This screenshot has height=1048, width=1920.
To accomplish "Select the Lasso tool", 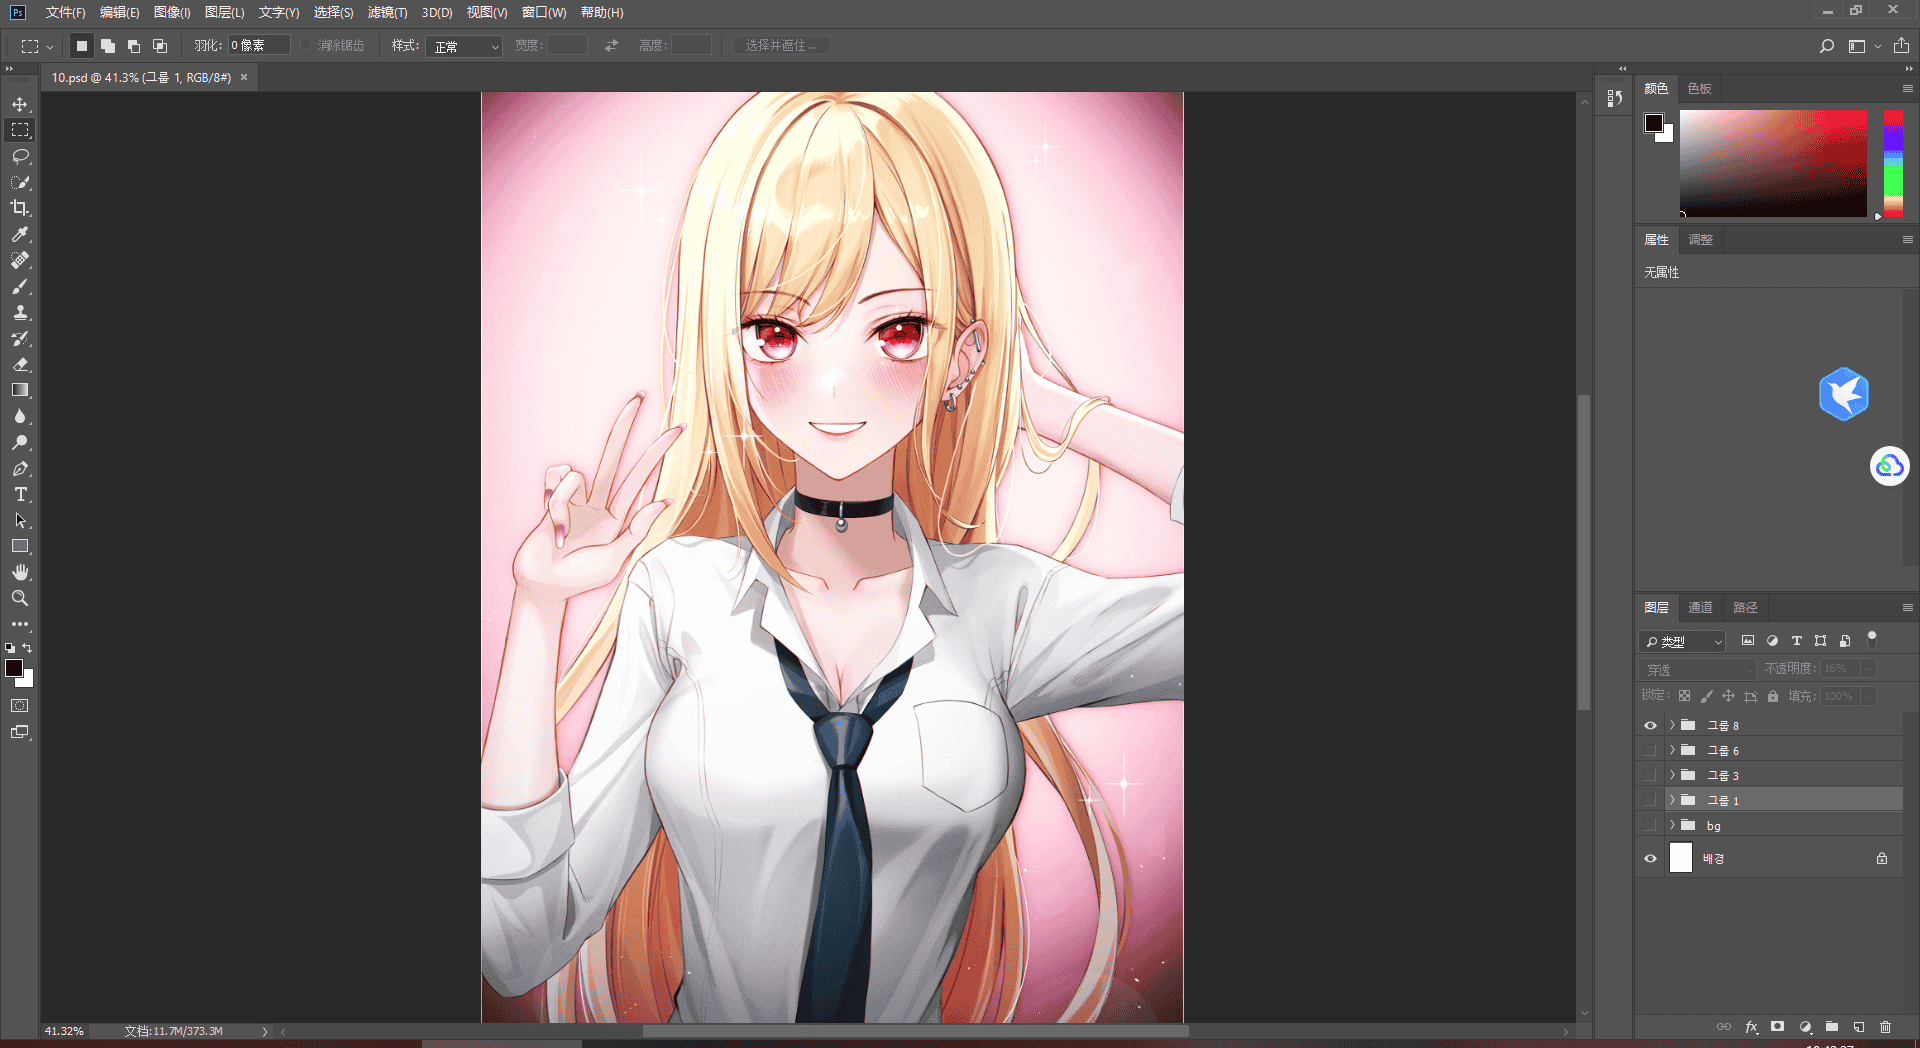I will coord(20,156).
